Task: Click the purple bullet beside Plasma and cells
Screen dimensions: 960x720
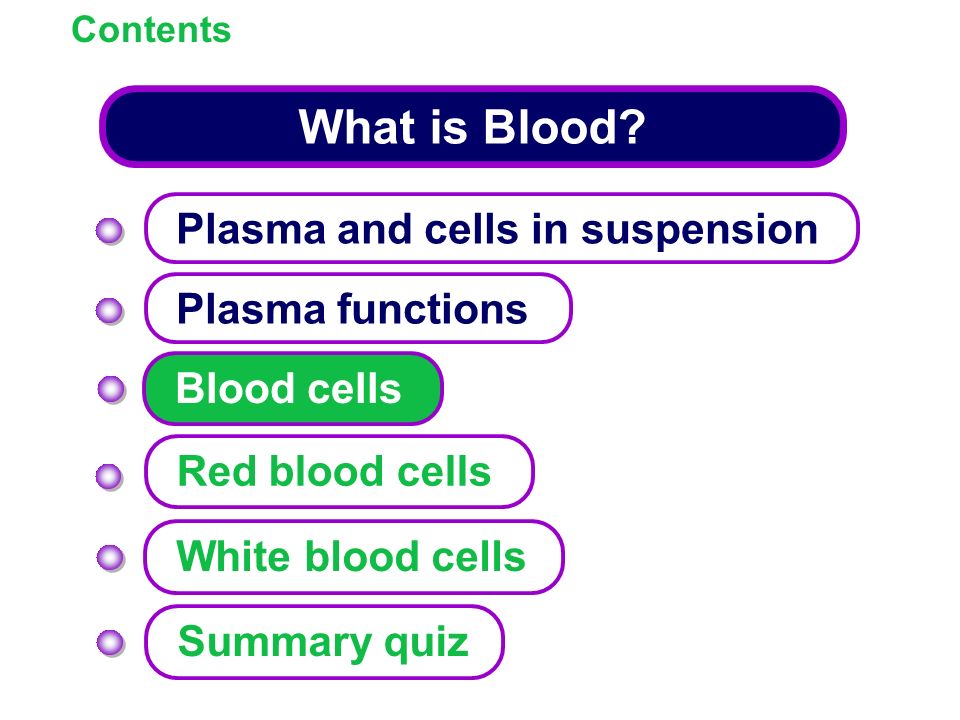Action: coord(110,231)
